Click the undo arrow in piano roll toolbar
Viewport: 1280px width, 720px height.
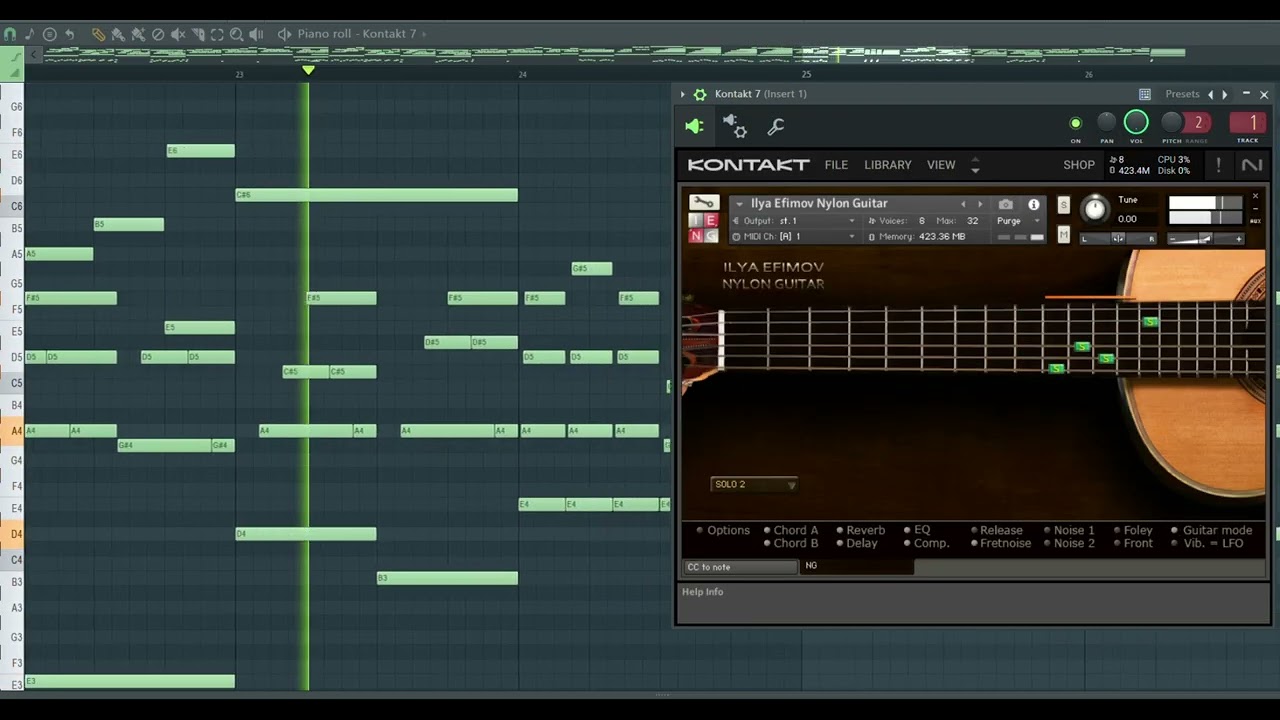(x=70, y=34)
